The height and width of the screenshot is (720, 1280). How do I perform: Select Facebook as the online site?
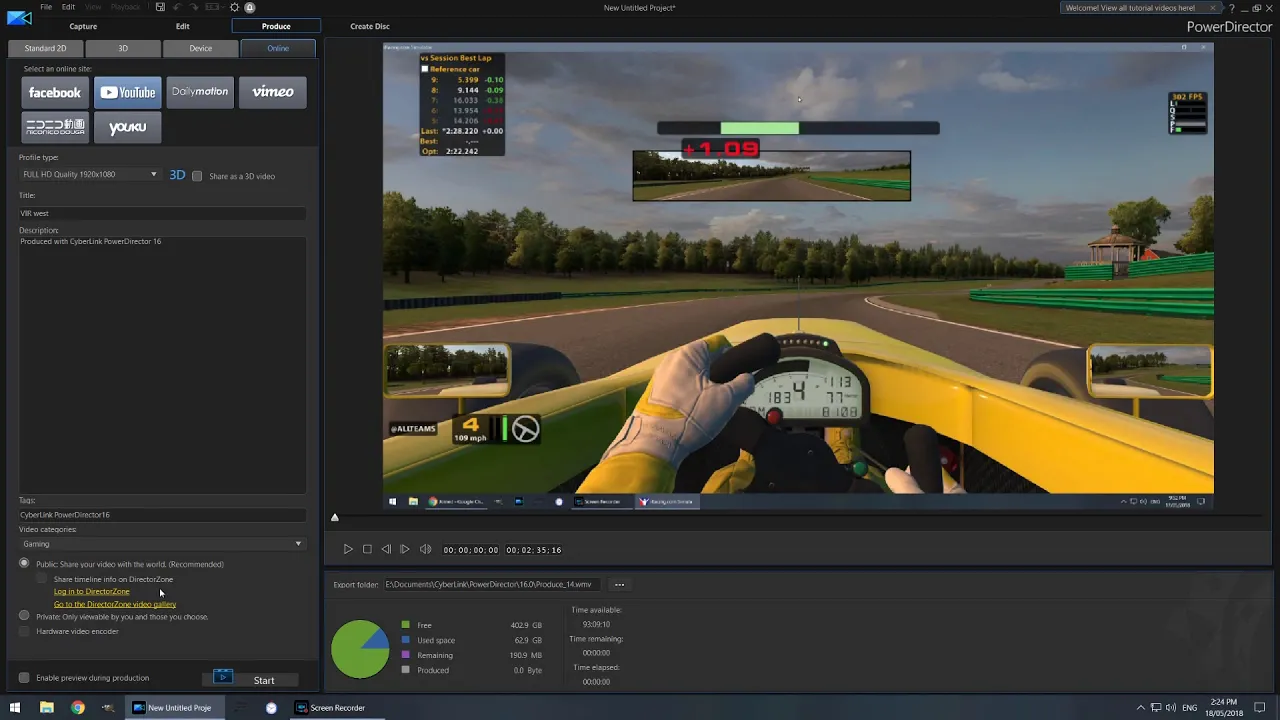54,92
